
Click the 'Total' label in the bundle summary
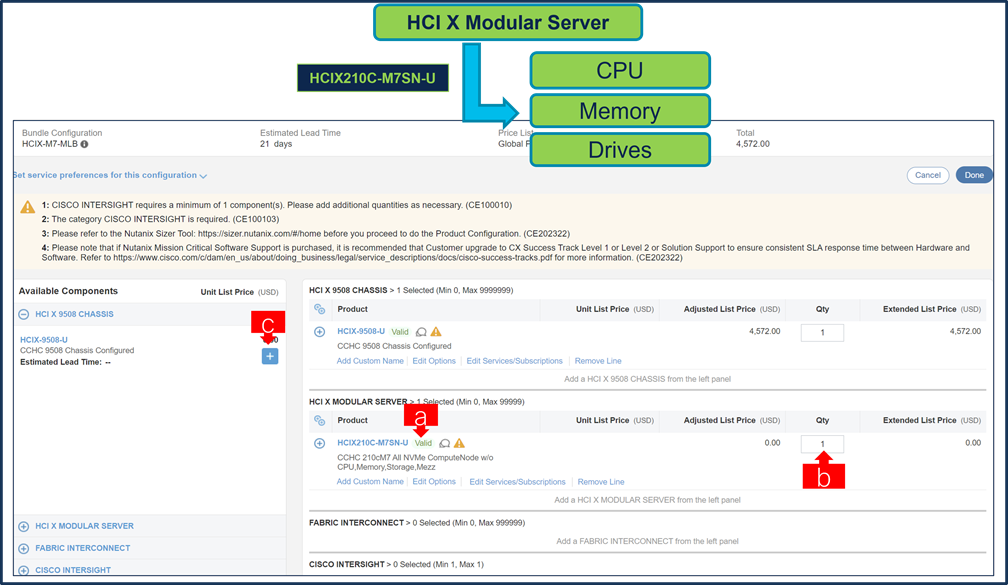[745, 133]
